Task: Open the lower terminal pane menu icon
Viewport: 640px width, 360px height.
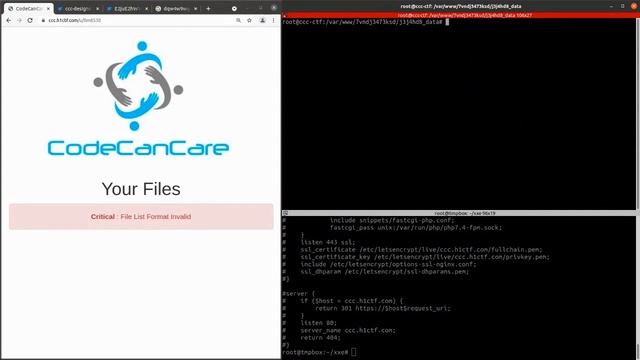Action: [x=285, y=213]
